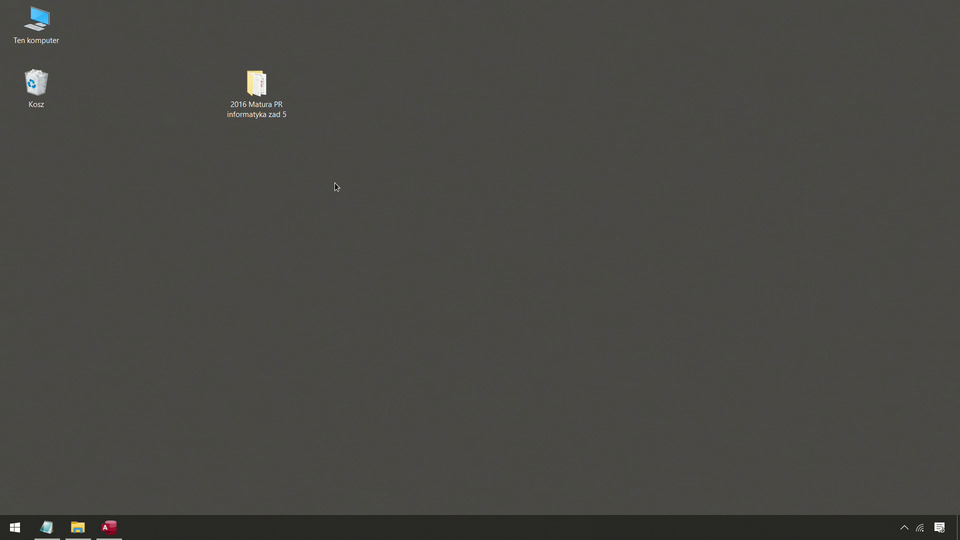Click the "Kosz" text label
Image resolution: width=960 pixels, height=540 pixels.
click(x=36, y=105)
